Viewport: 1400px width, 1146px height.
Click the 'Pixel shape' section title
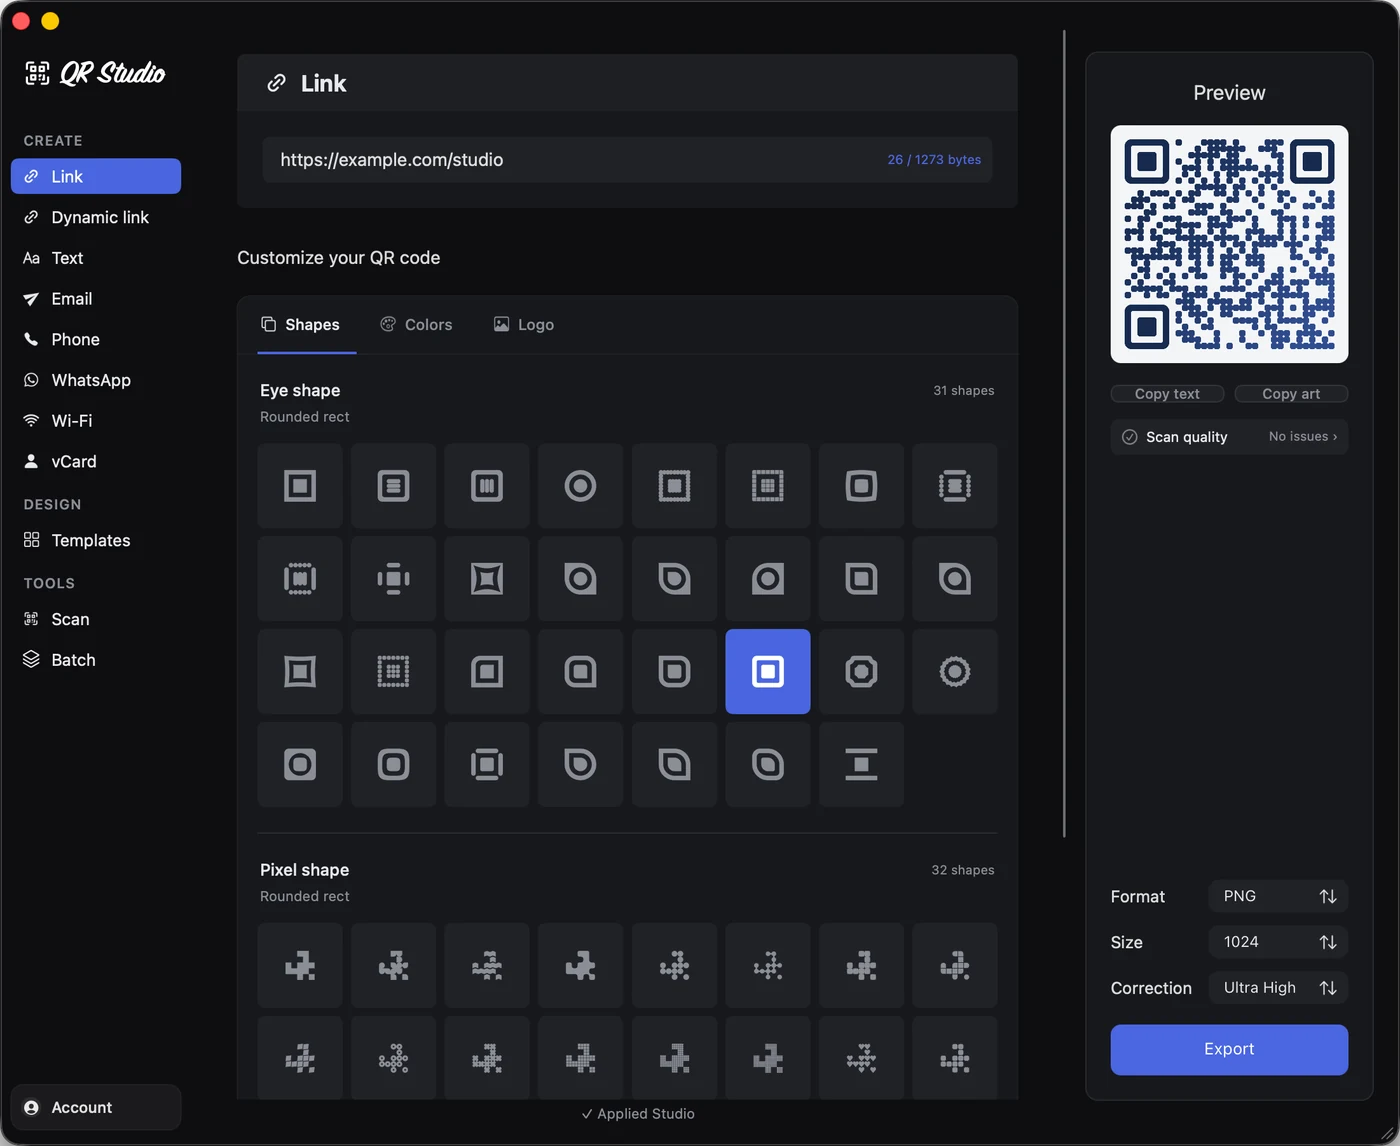(x=305, y=870)
